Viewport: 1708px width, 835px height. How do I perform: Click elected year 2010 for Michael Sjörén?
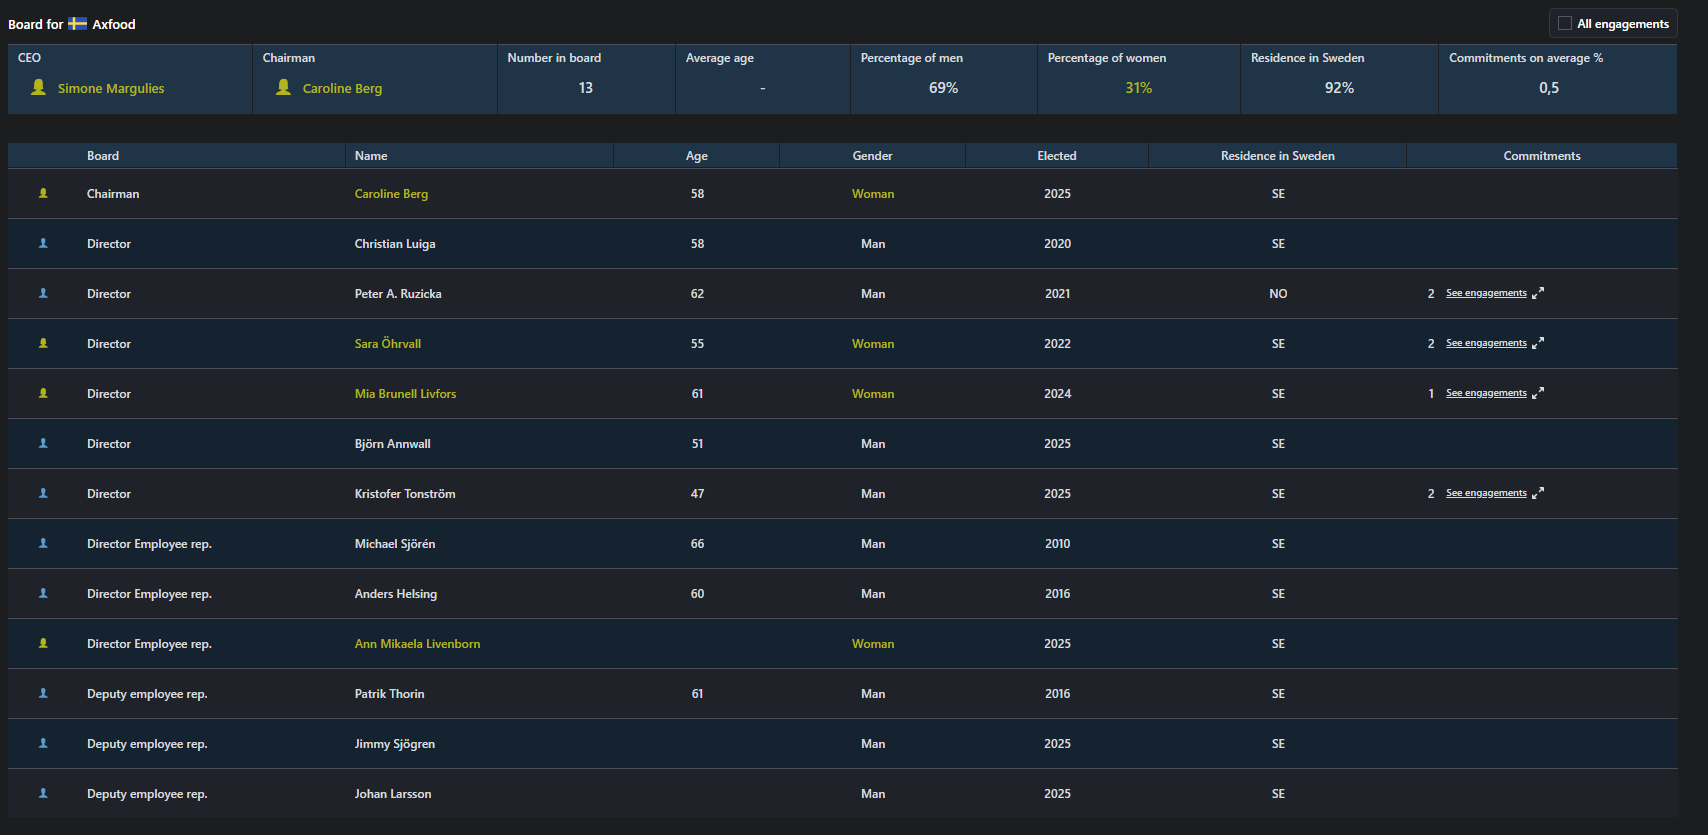click(x=1057, y=544)
